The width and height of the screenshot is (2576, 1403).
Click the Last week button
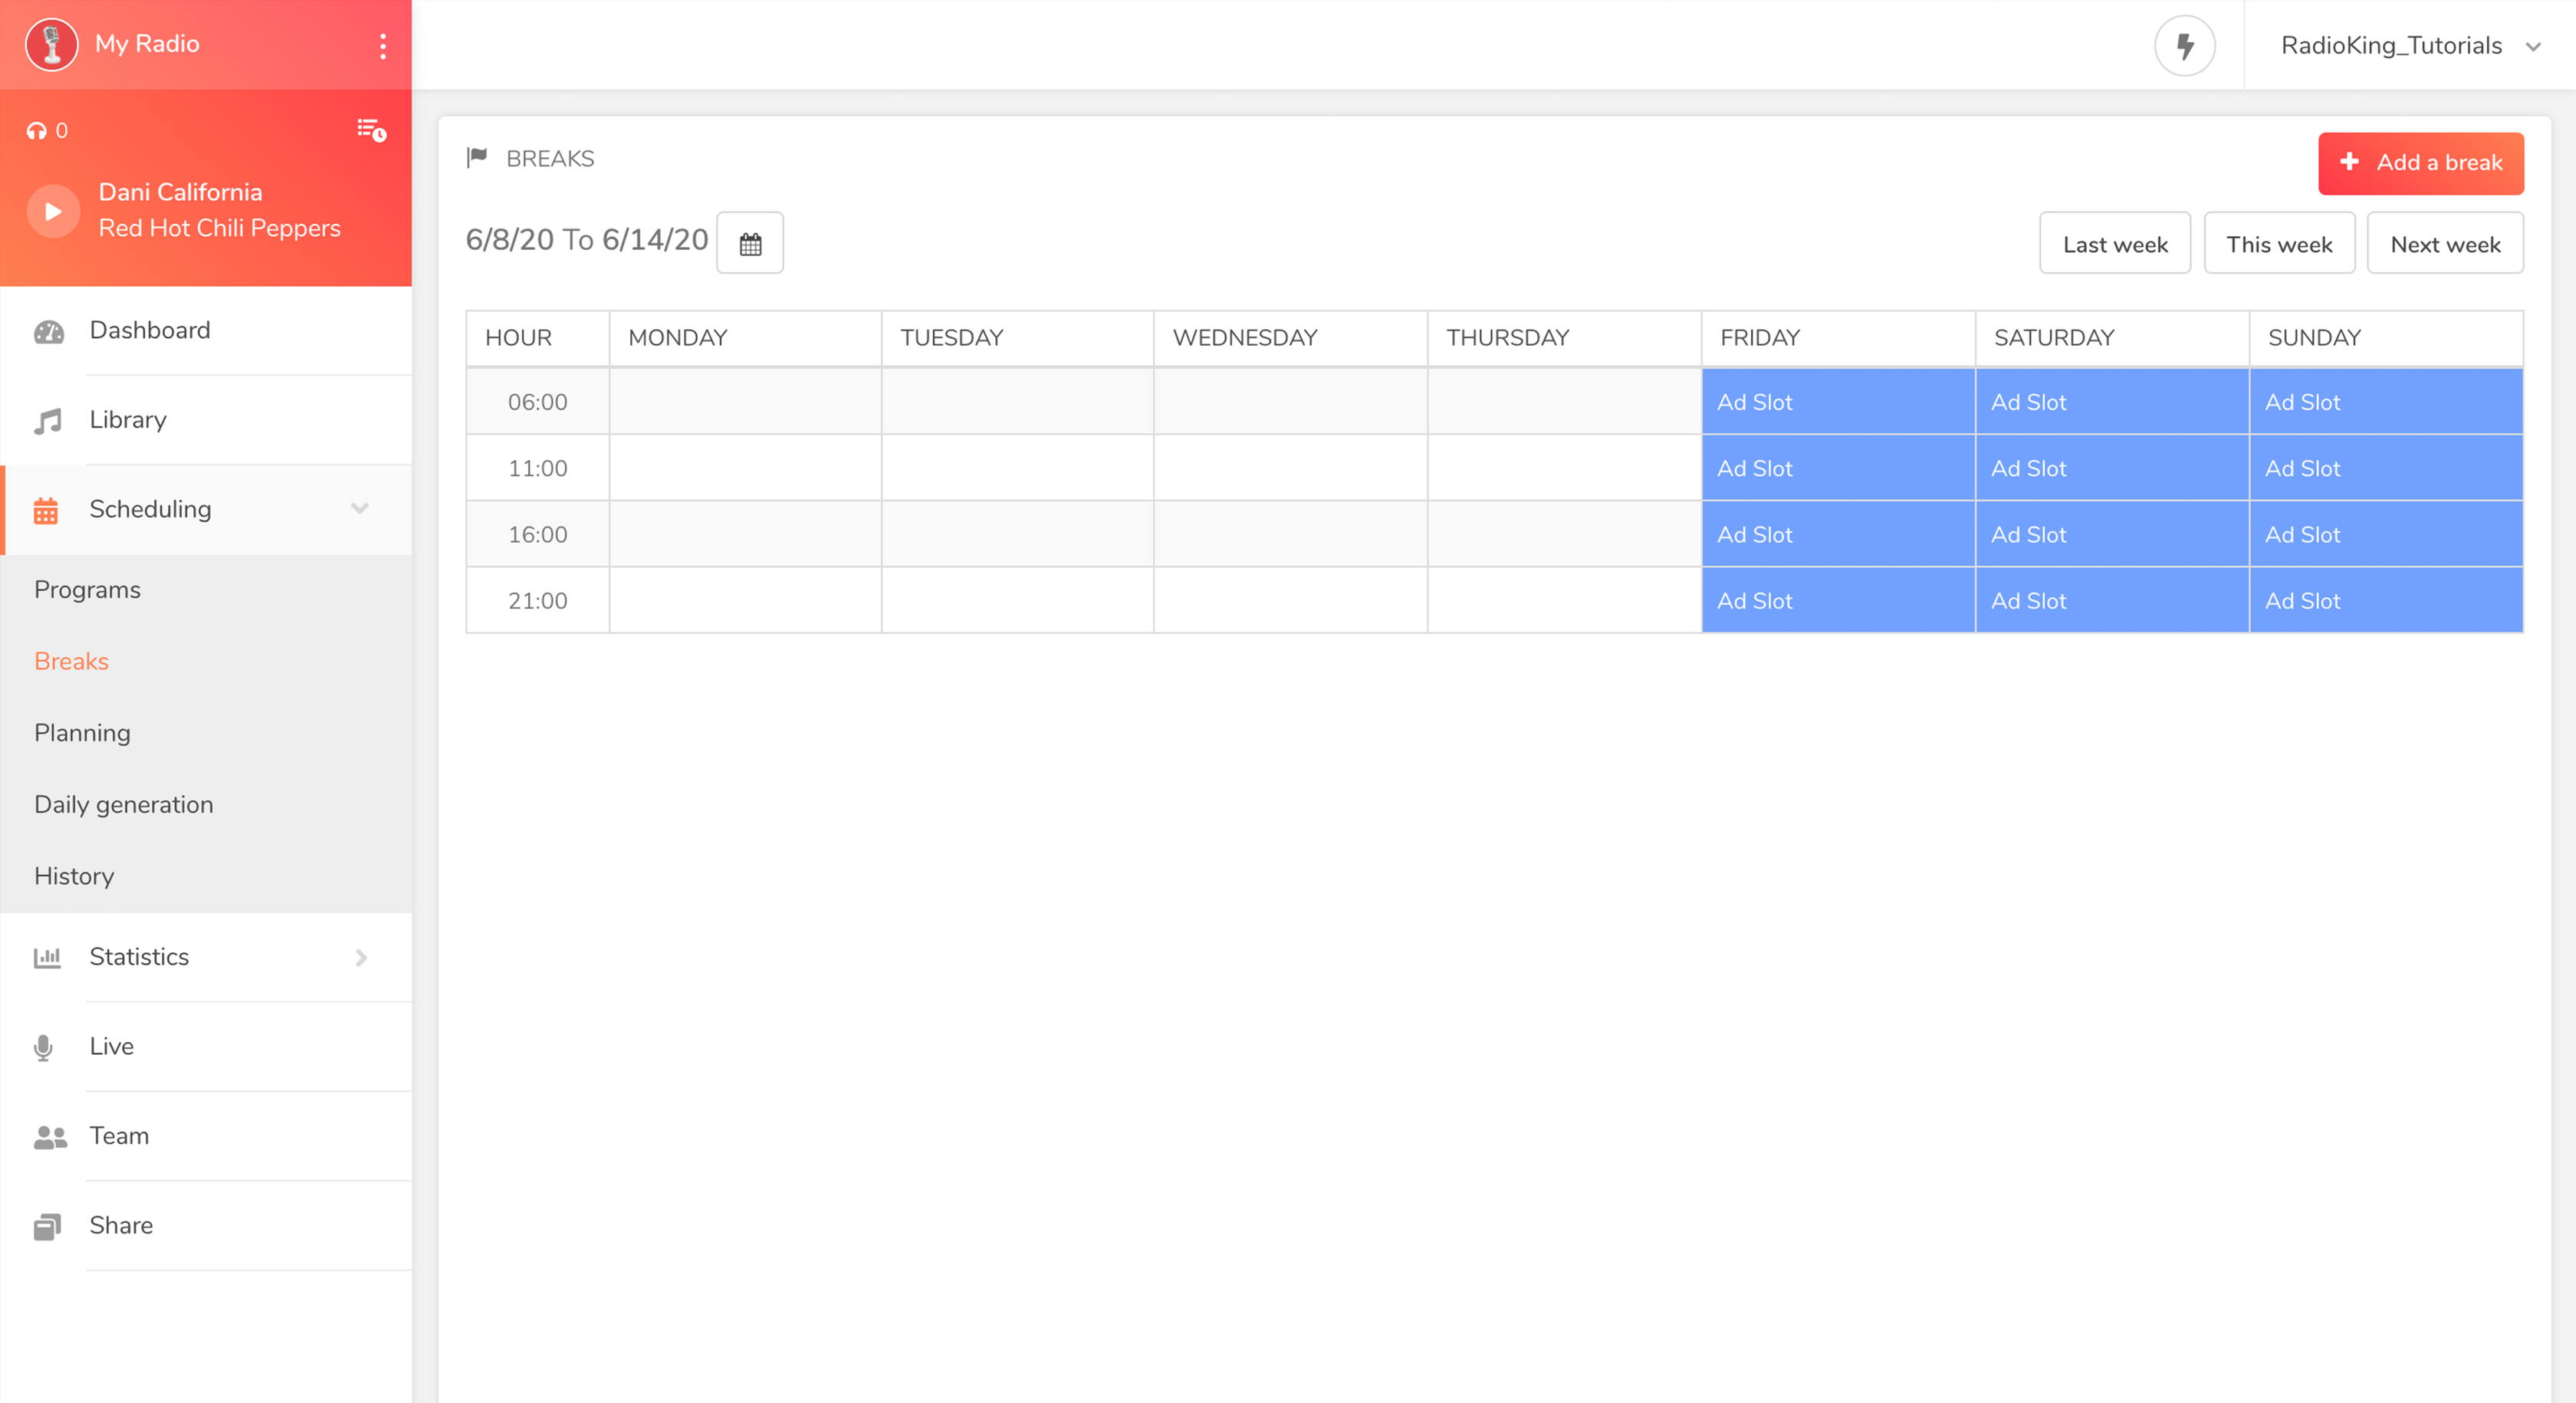[2115, 244]
